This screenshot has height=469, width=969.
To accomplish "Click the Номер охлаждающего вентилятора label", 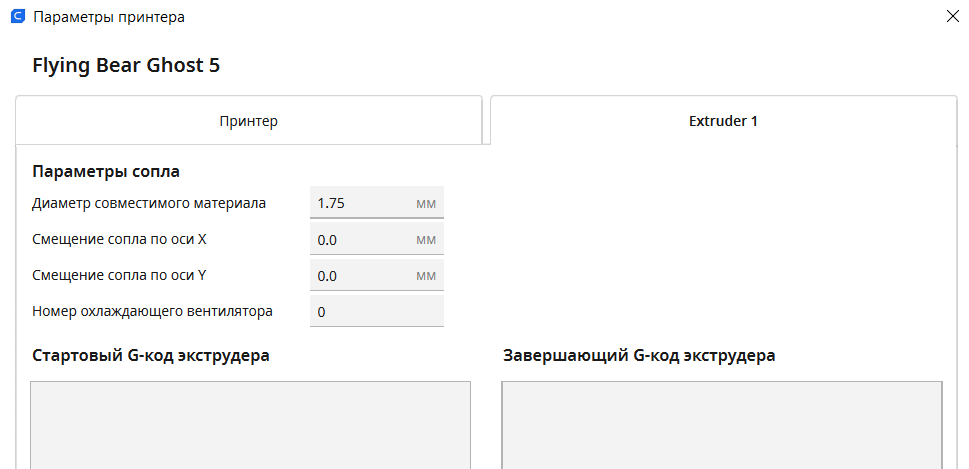I will pos(152,311).
